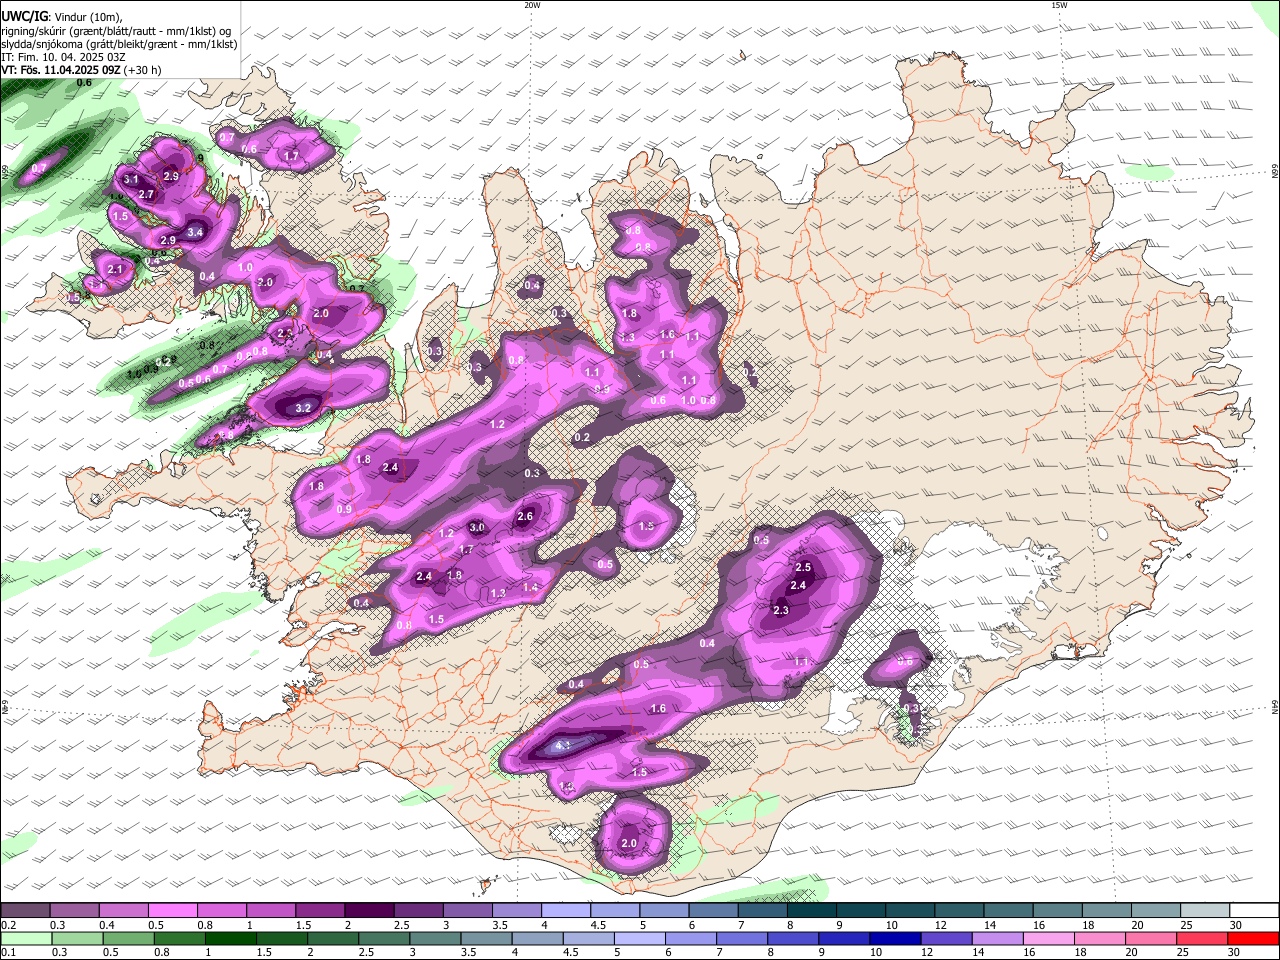The width and height of the screenshot is (1280, 960).
Task: Click the 2.6 snowfall value on the map
Action: [525, 517]
